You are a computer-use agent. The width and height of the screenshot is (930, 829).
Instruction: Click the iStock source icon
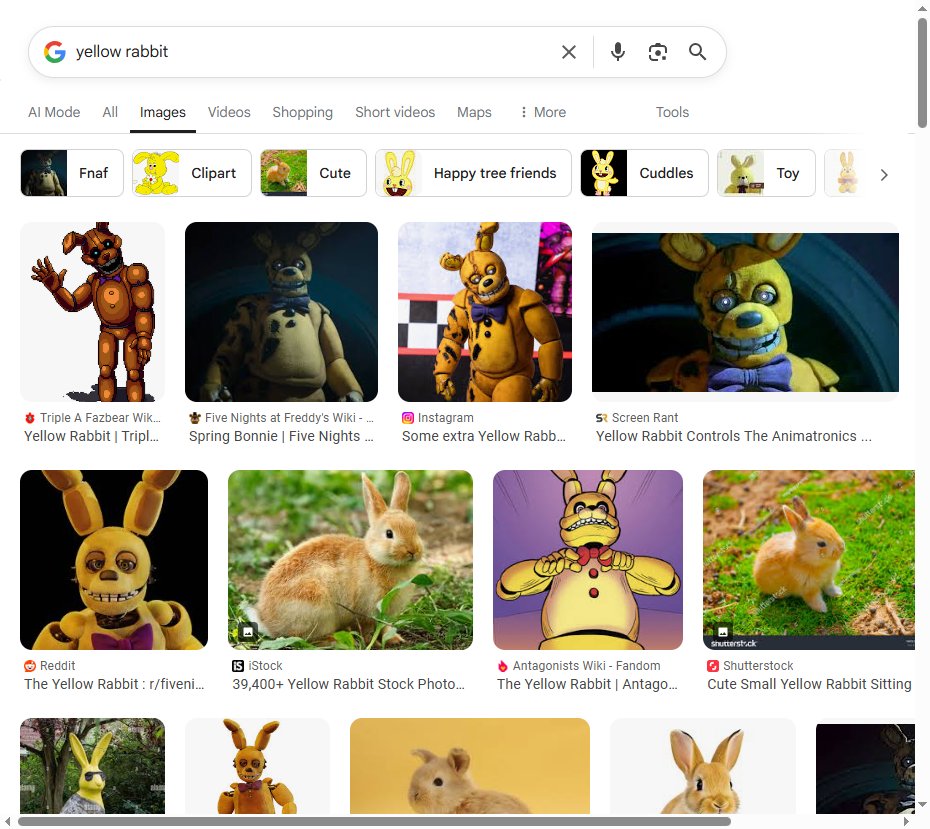[238, 666]
